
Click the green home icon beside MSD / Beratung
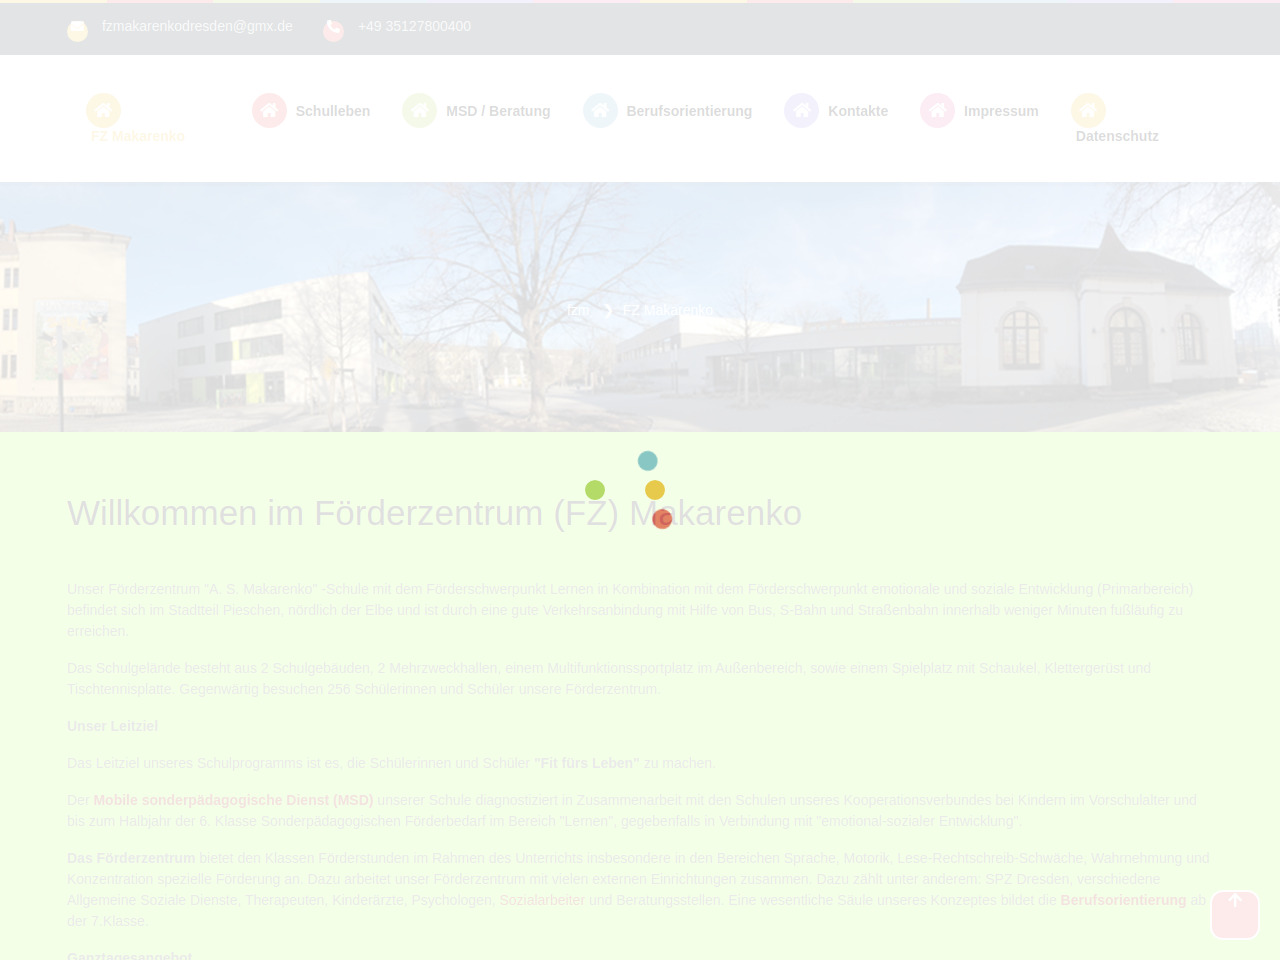click(x=419, y=110)
